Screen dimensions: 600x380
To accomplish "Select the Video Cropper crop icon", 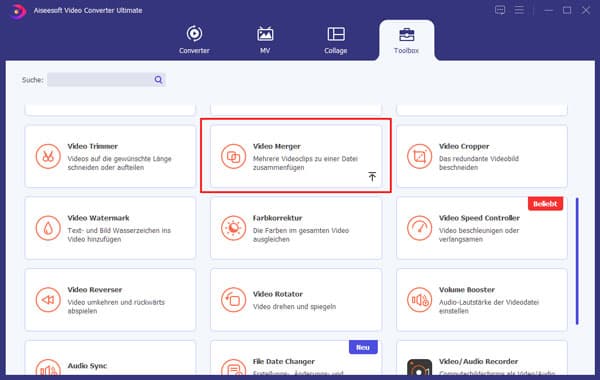I will click(x=419, y=156).
